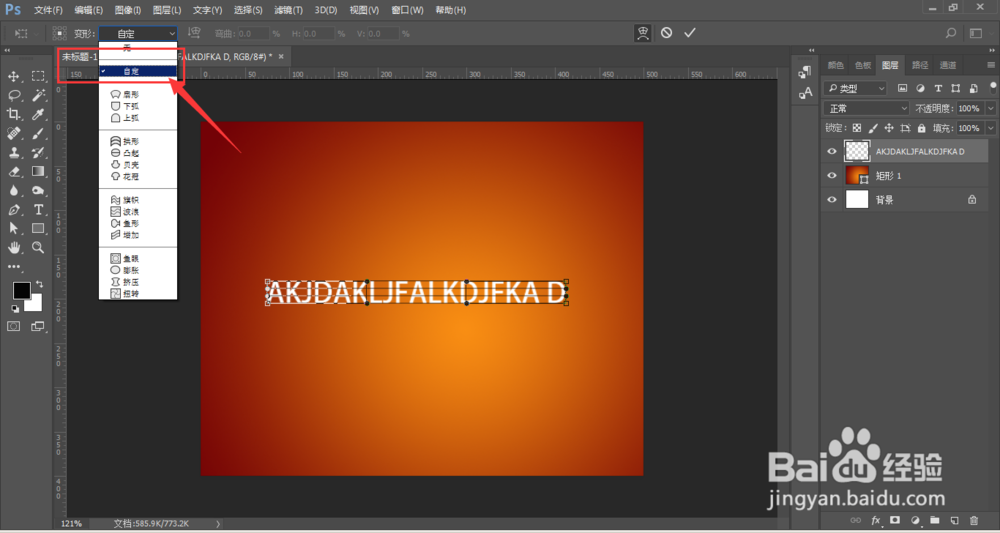Switch between free transform and warp modes
The image size is (1000, 533).
pyautogui.click(x=643, y=33)
